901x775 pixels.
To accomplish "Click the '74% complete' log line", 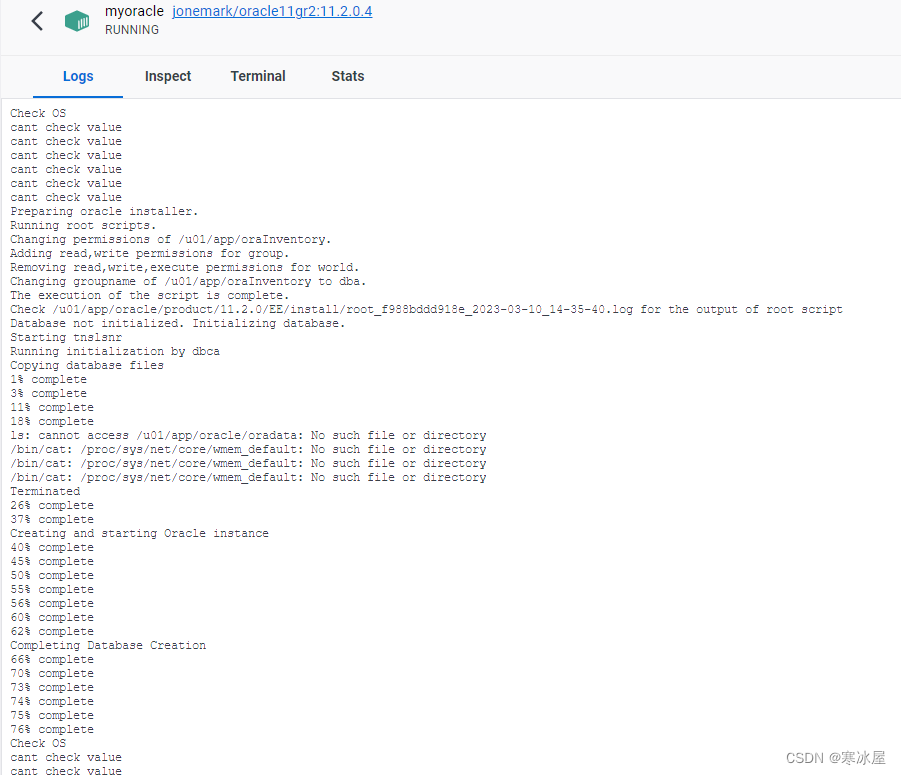I will coord(52,701).
